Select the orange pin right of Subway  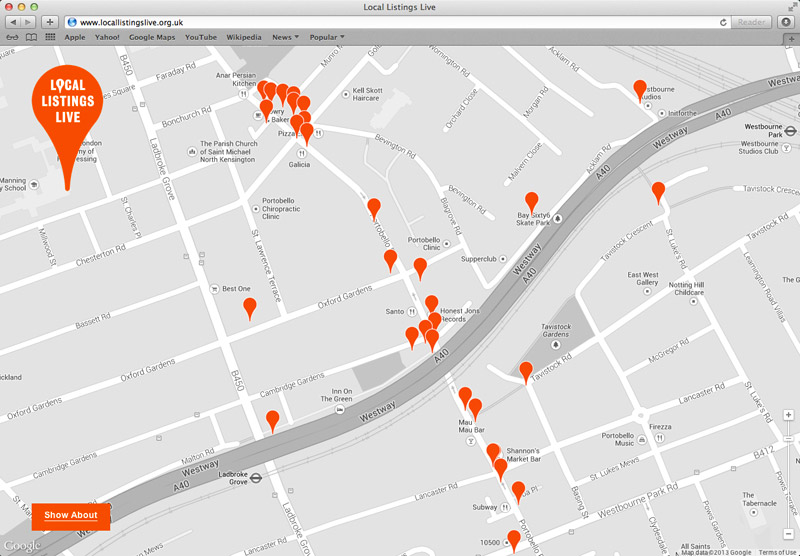coord(518,492)
